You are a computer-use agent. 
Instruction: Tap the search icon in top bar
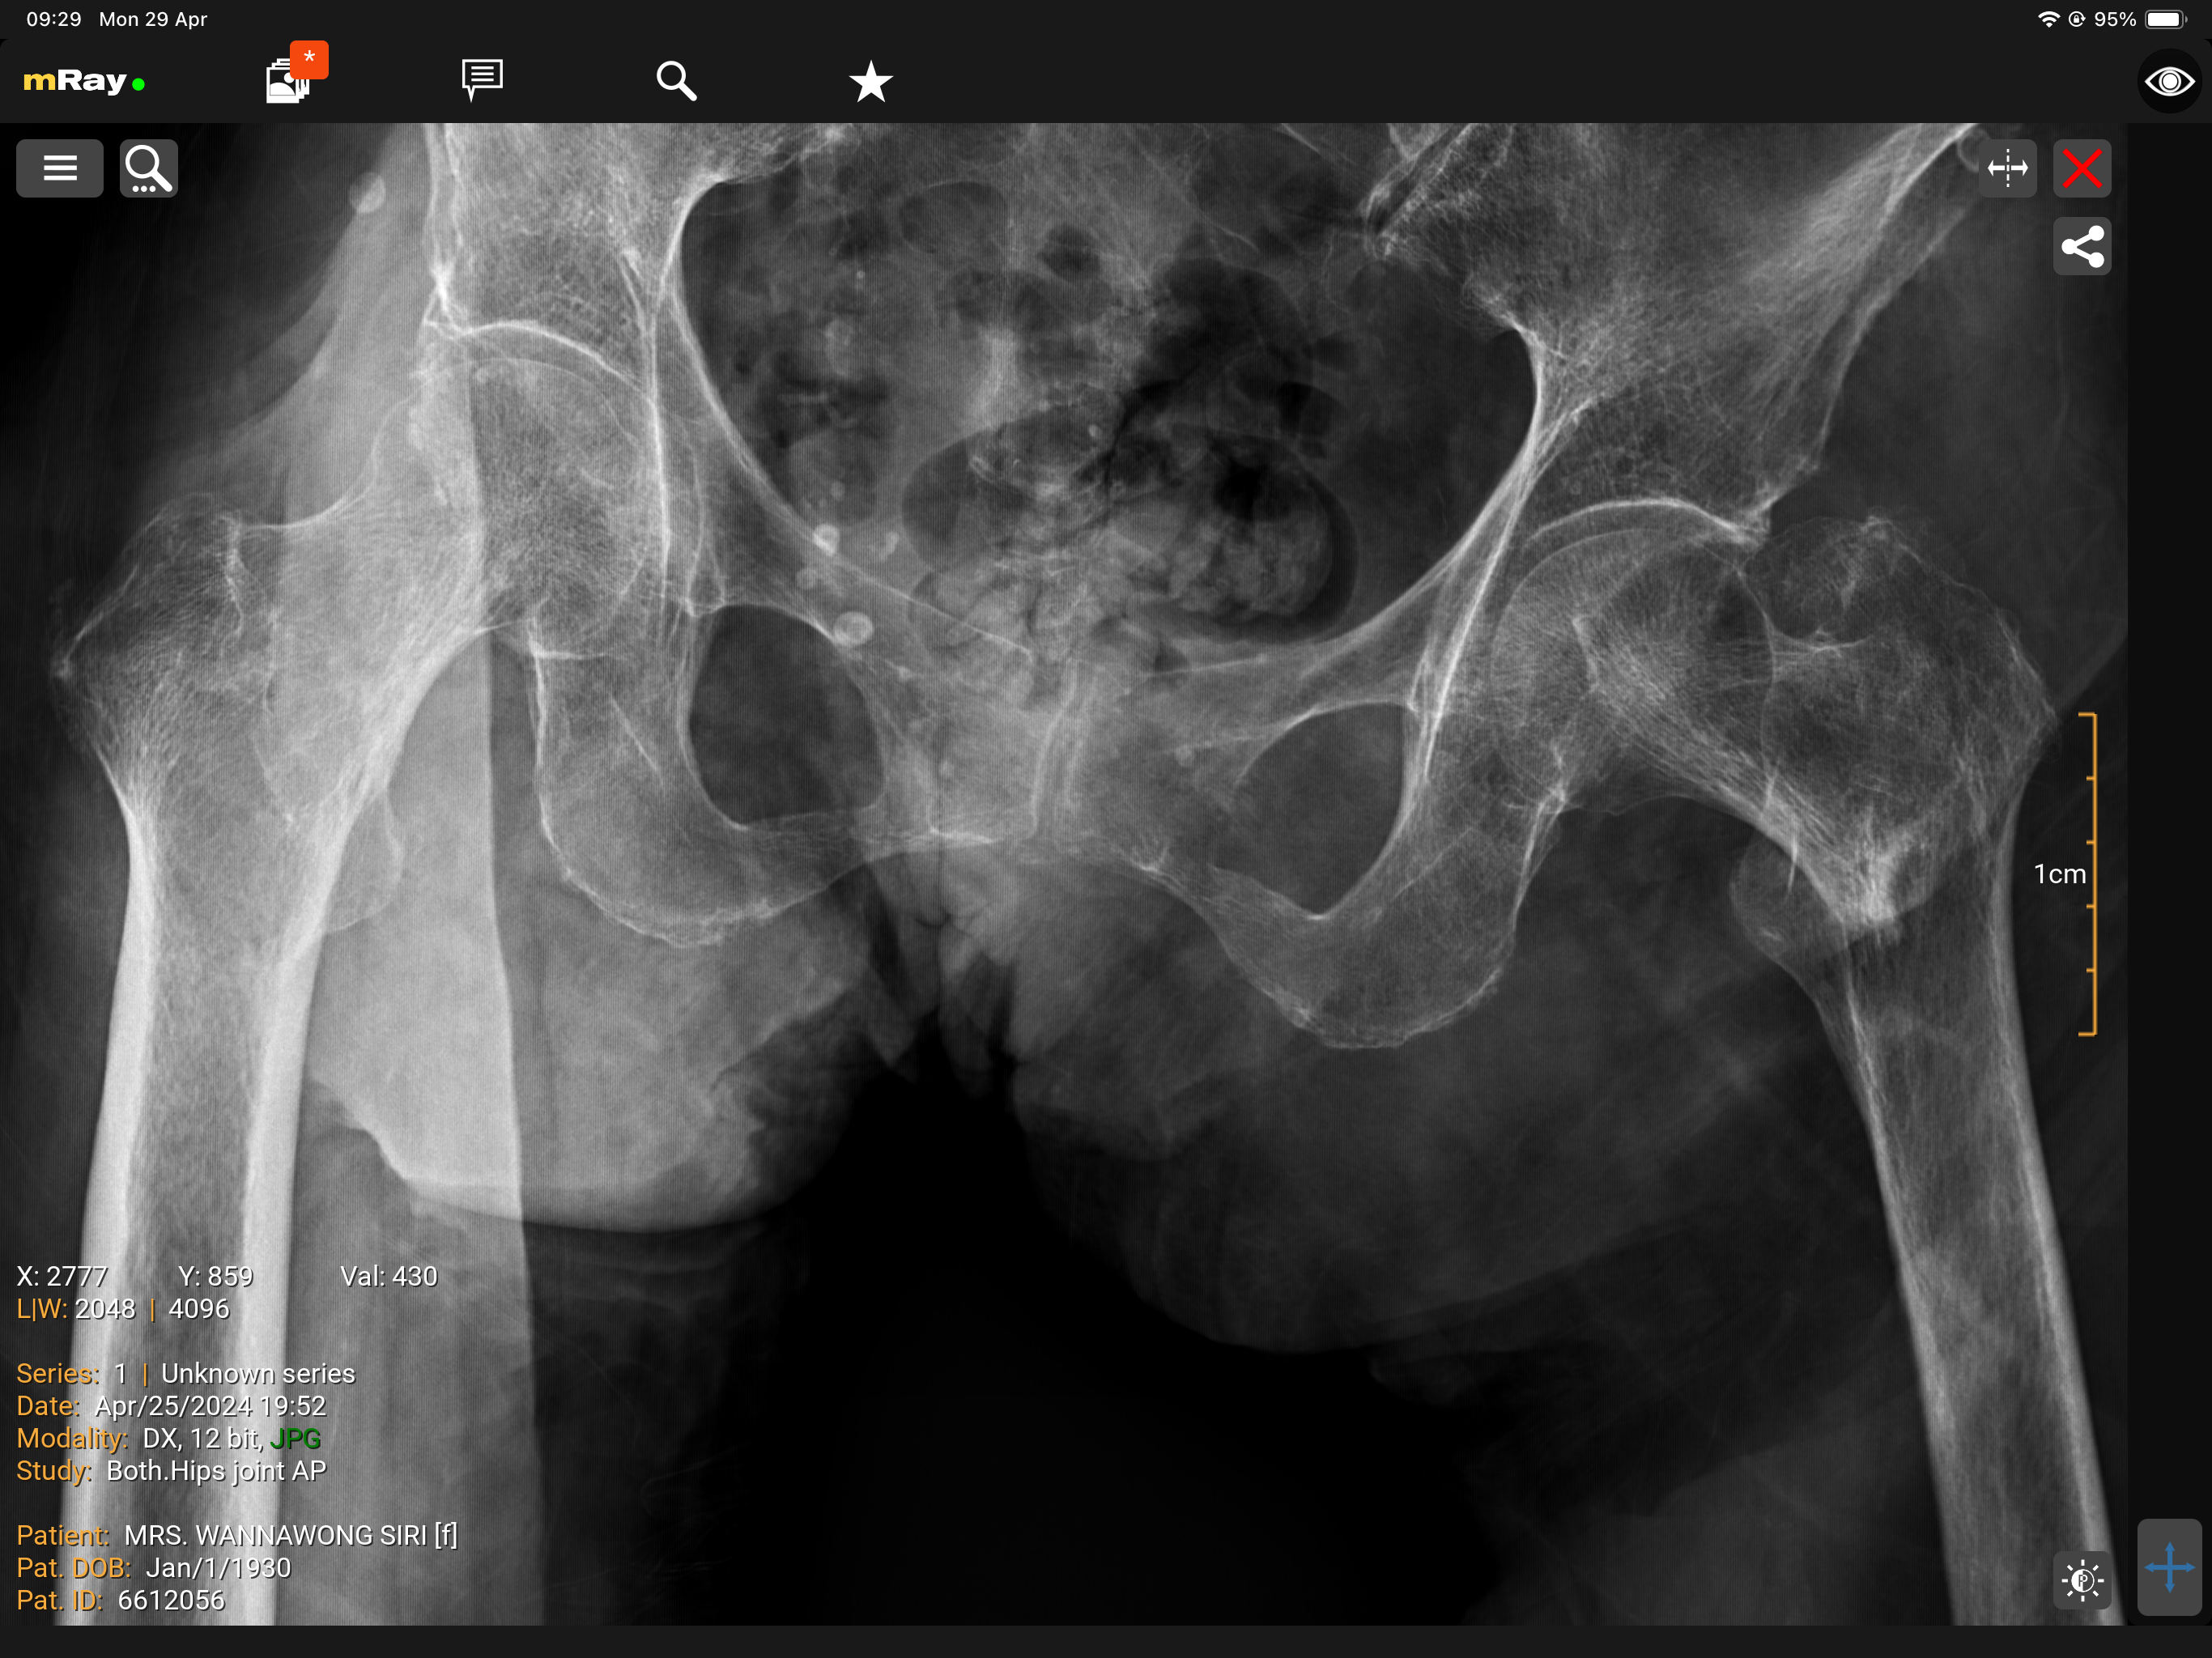coord(676,80)
